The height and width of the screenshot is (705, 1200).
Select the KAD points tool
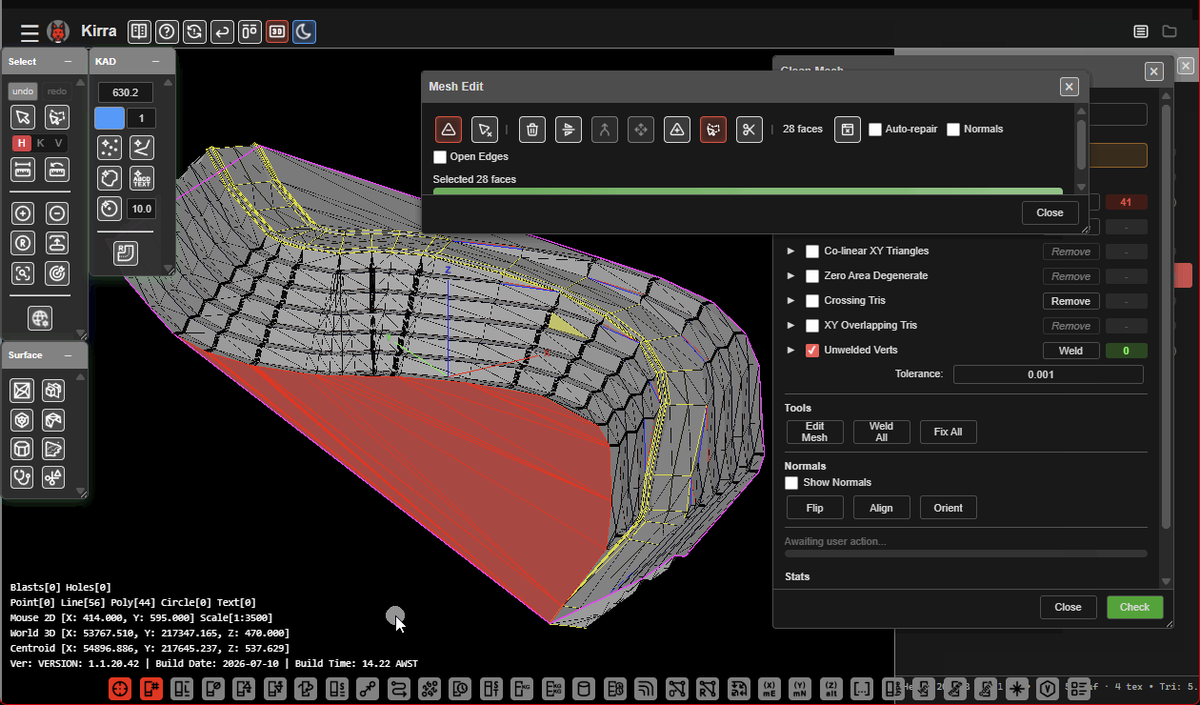point(110,148)
